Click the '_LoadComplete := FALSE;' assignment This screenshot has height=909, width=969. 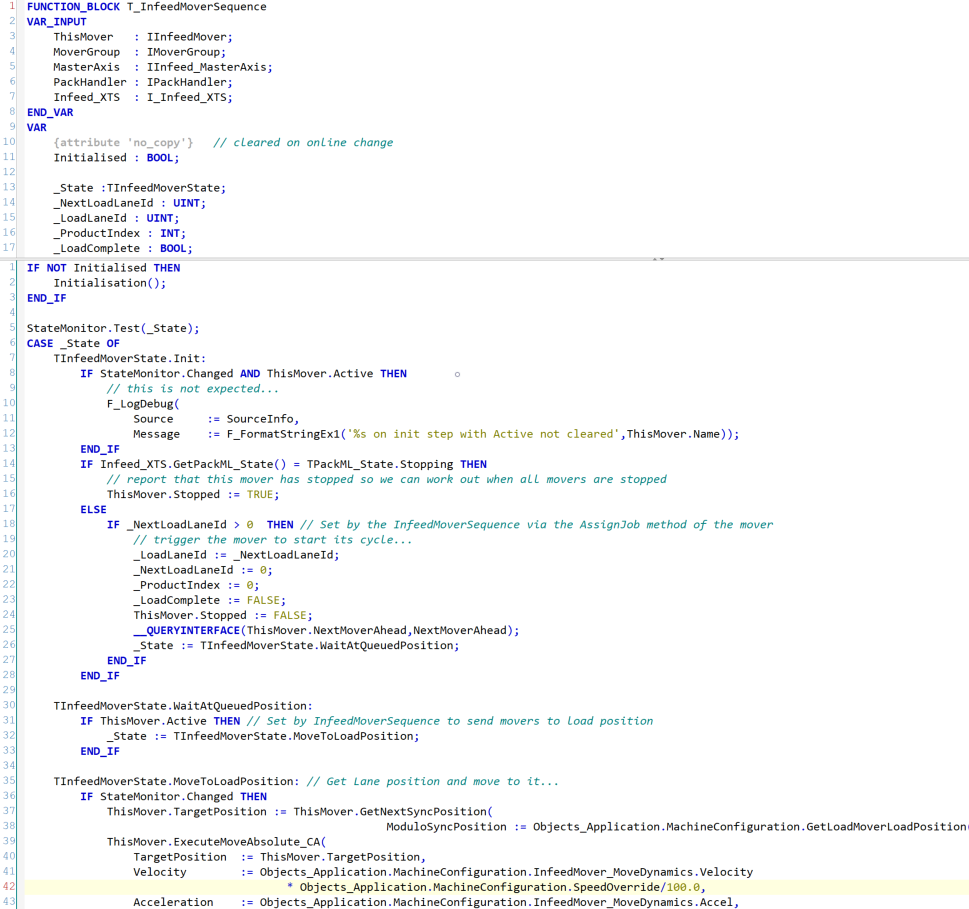tap(209, 601)
